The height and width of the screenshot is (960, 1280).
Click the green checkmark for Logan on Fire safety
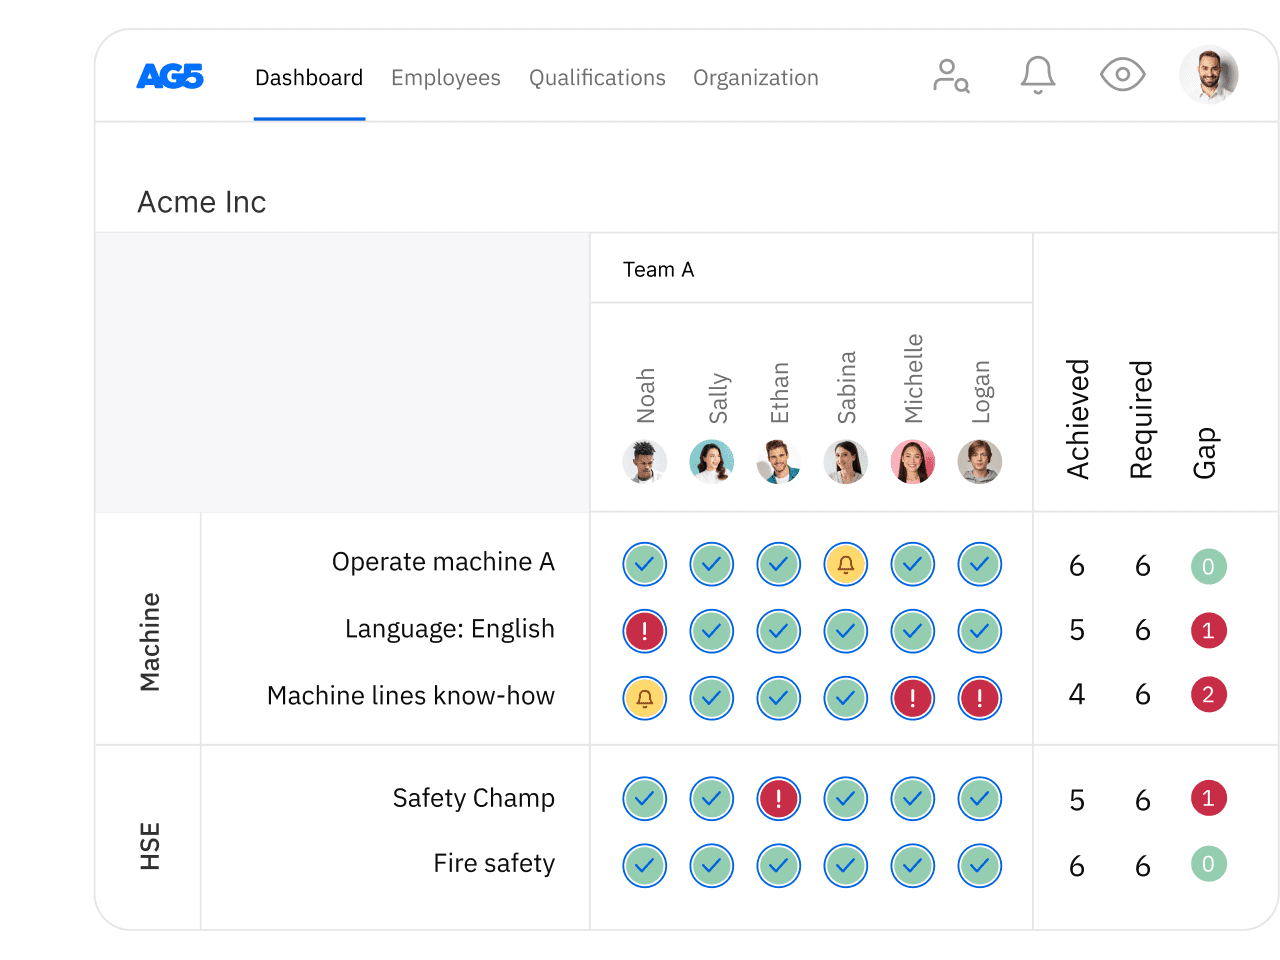click(979, 866)
